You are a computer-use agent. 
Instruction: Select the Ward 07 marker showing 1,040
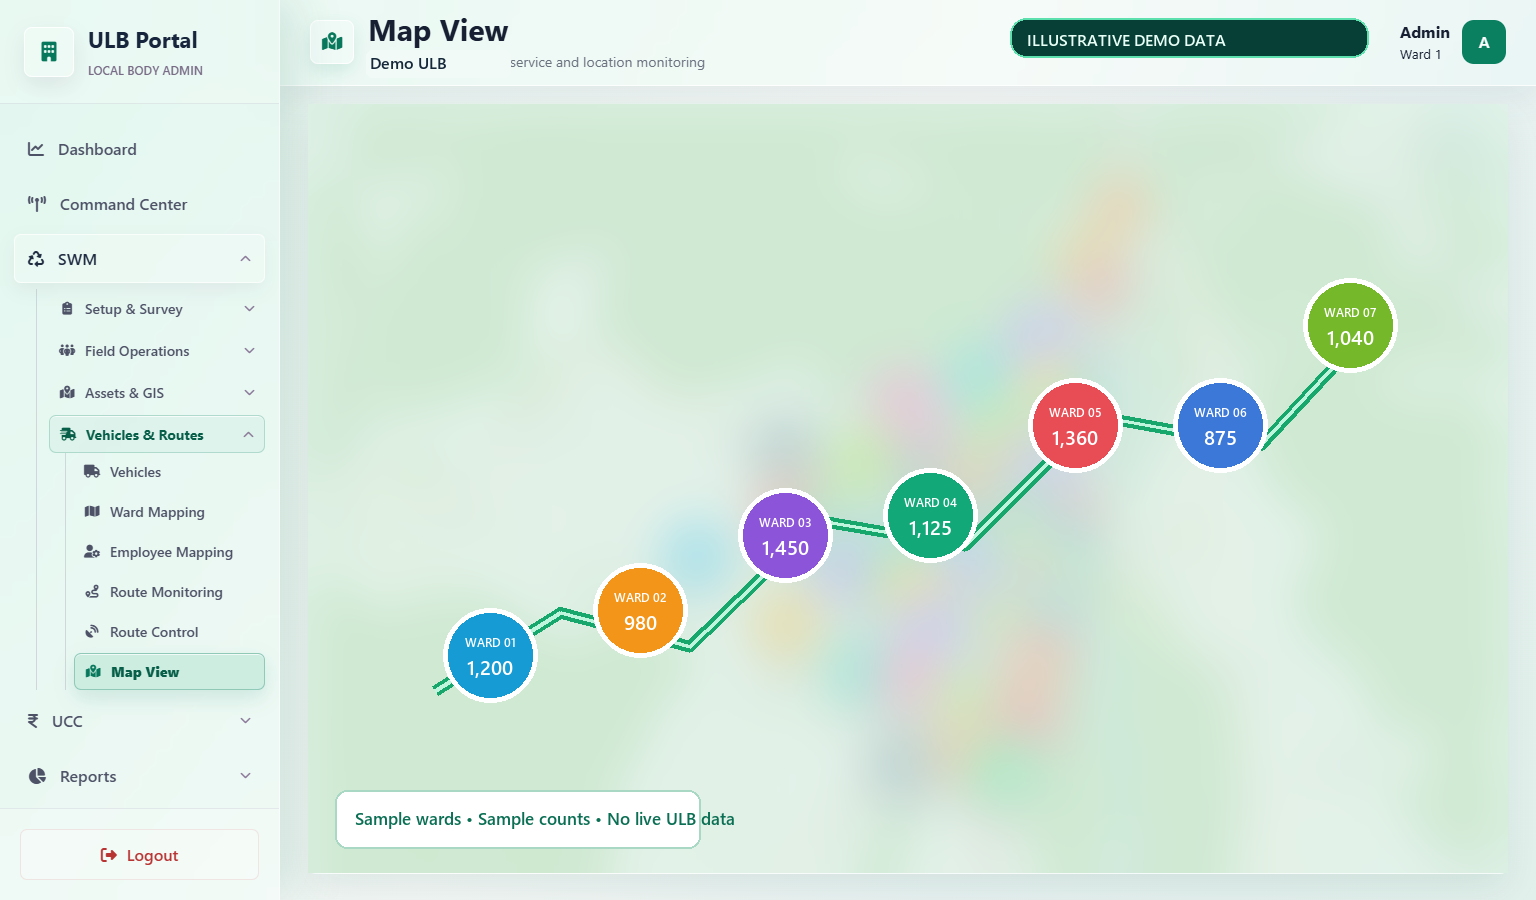click(x=1350, y=326)
